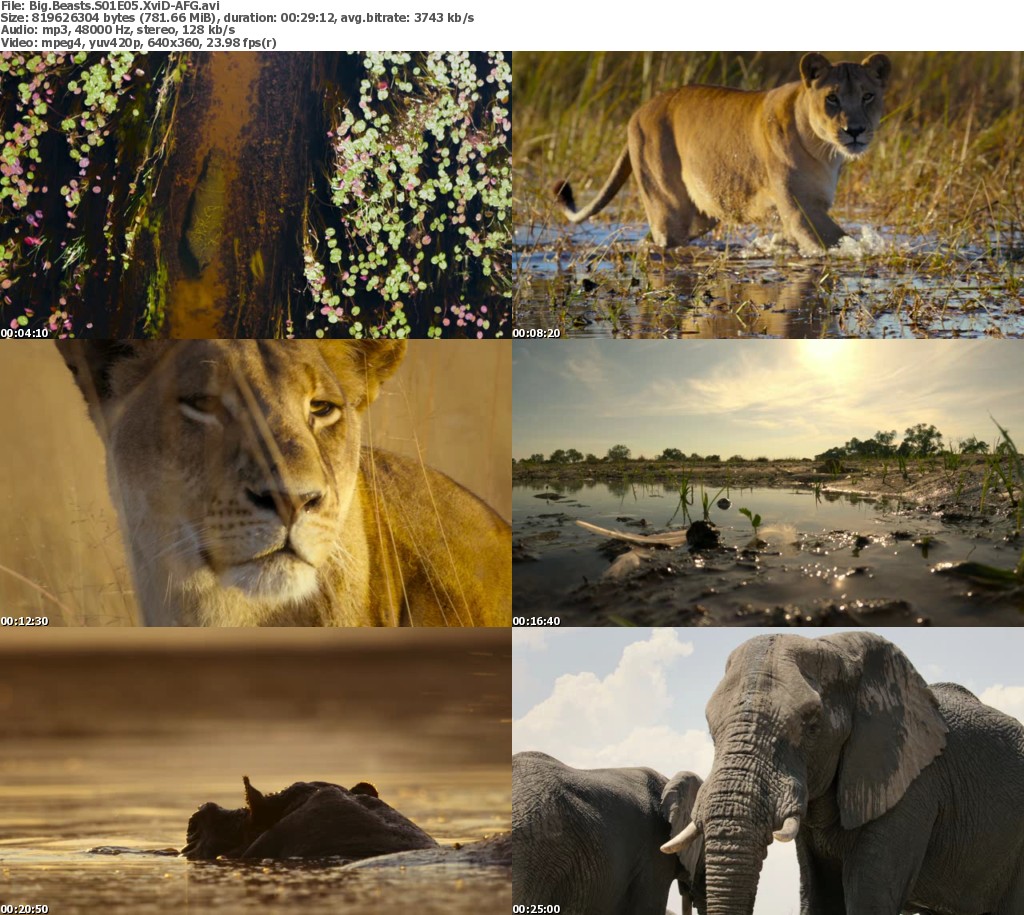1024x915 pixels.
Task: Click the file size and duration info line
Action: [237, 18]
